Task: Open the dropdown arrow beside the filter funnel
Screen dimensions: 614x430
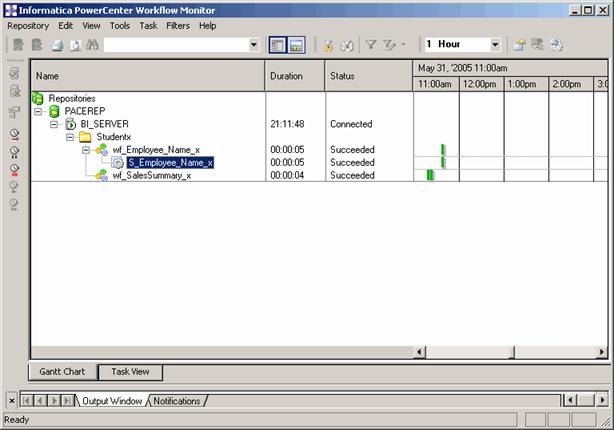Action: [x=403, y=45]
